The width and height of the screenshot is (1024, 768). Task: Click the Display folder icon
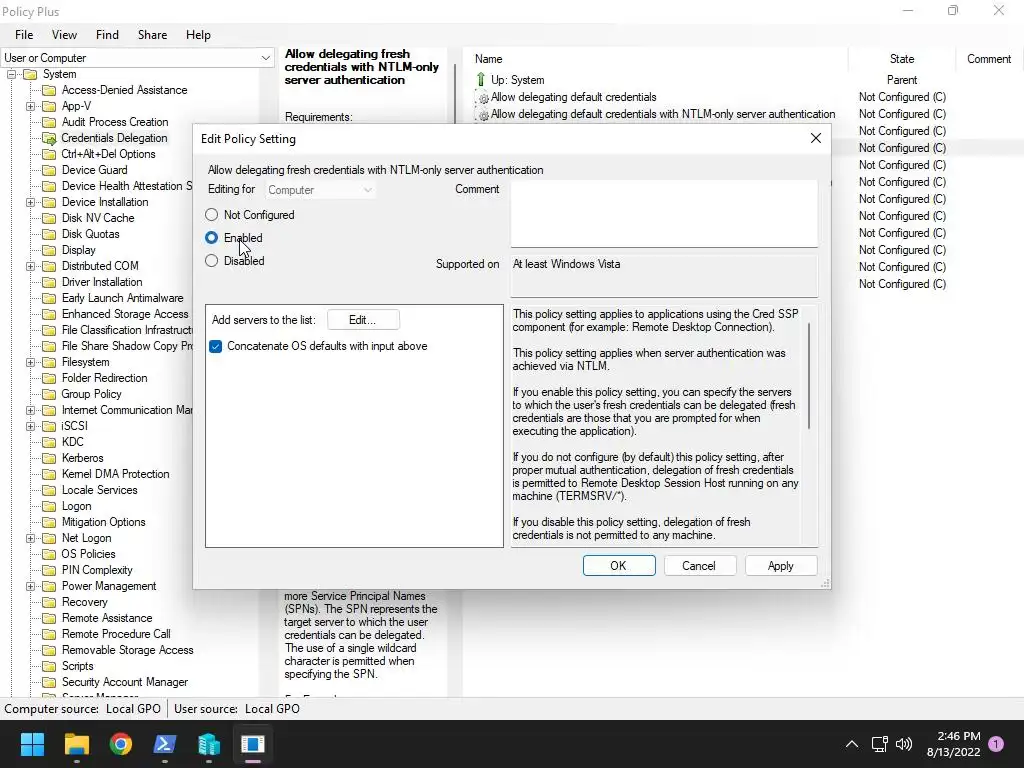coord(49,250)
